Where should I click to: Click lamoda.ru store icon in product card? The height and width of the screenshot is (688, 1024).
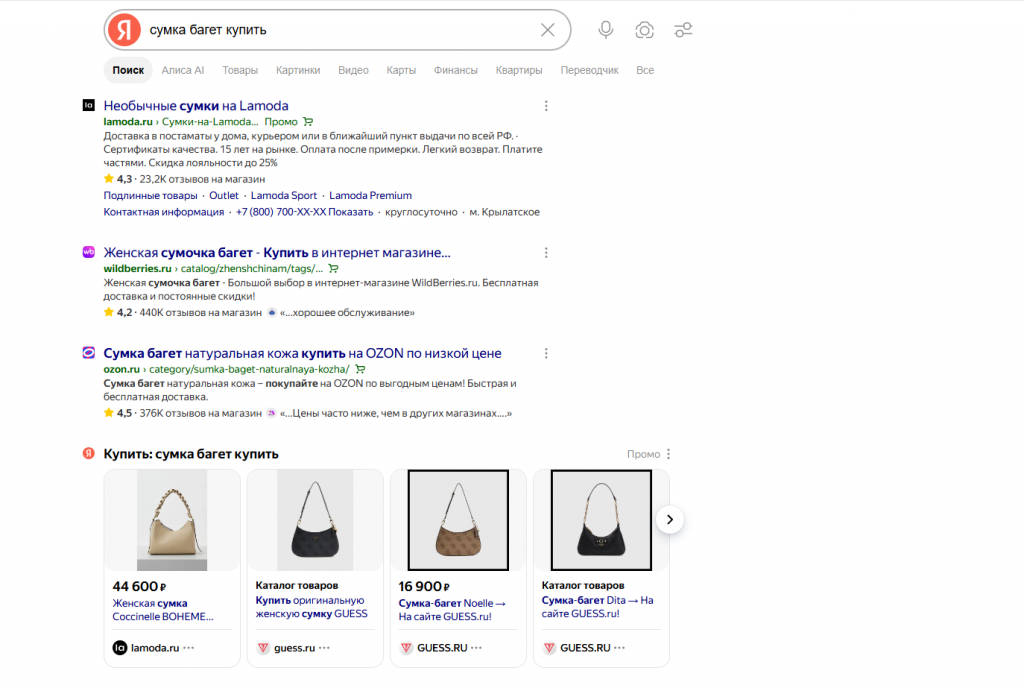[x=120, y=648]
